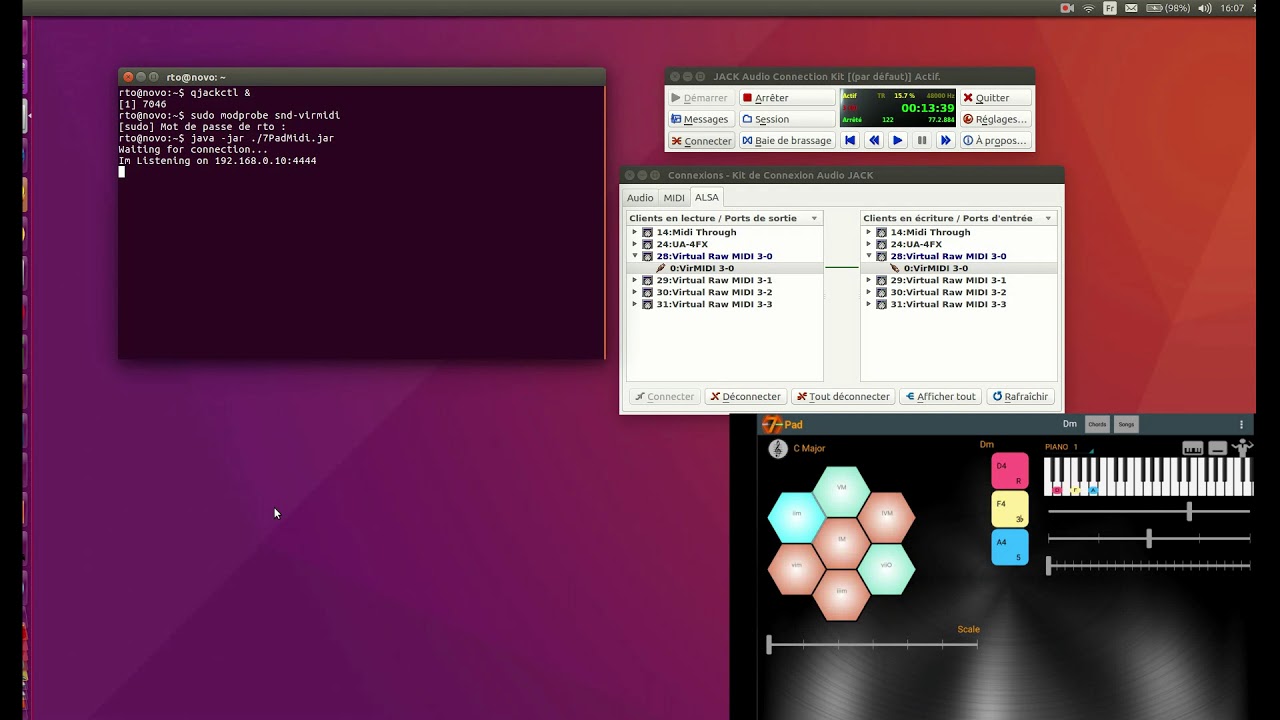Click JACK transport fast-forward button
This screenshot has height=720, width=1280.
coord(945,141)
